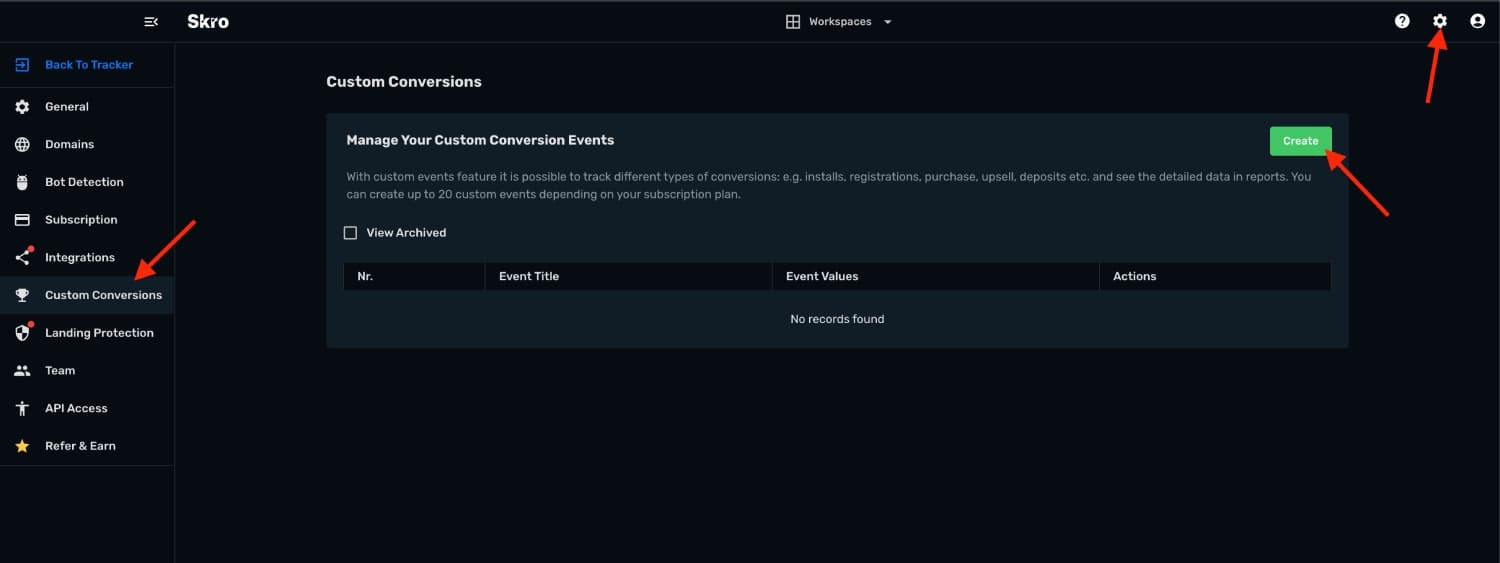Open settings via the gear icon

[x=1440, y=21]
